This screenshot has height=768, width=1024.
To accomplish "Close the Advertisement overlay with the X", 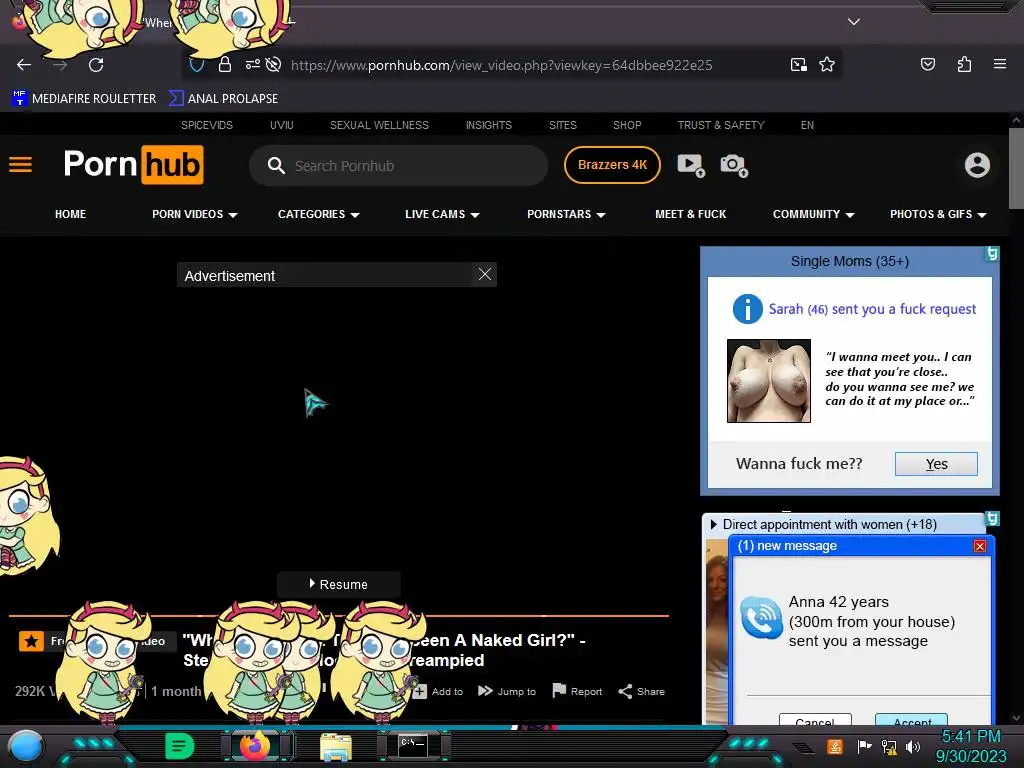I will [485, 274].
